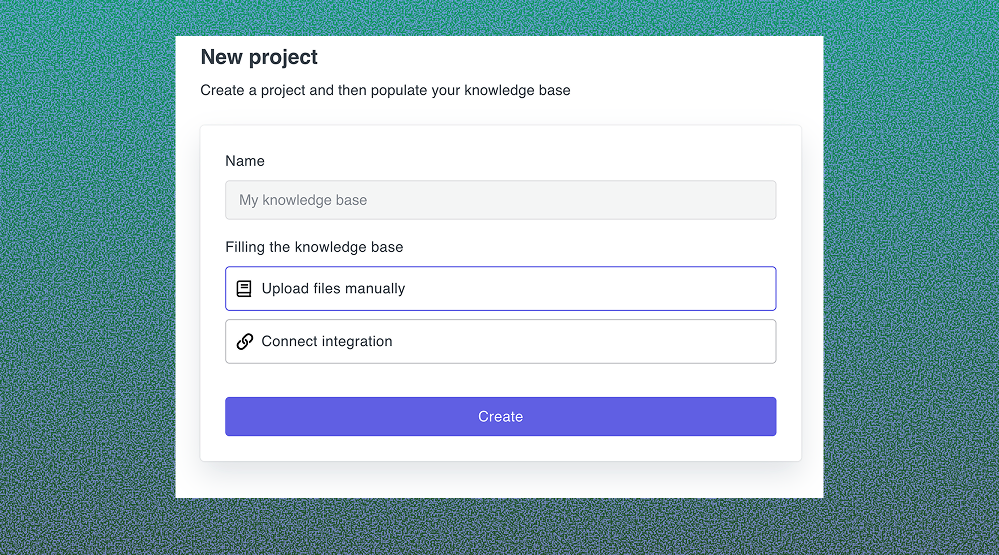This screenshot has width=999, height=555.
Task: Click the book icon beside Upload files manually
Action: coord(244,289)
